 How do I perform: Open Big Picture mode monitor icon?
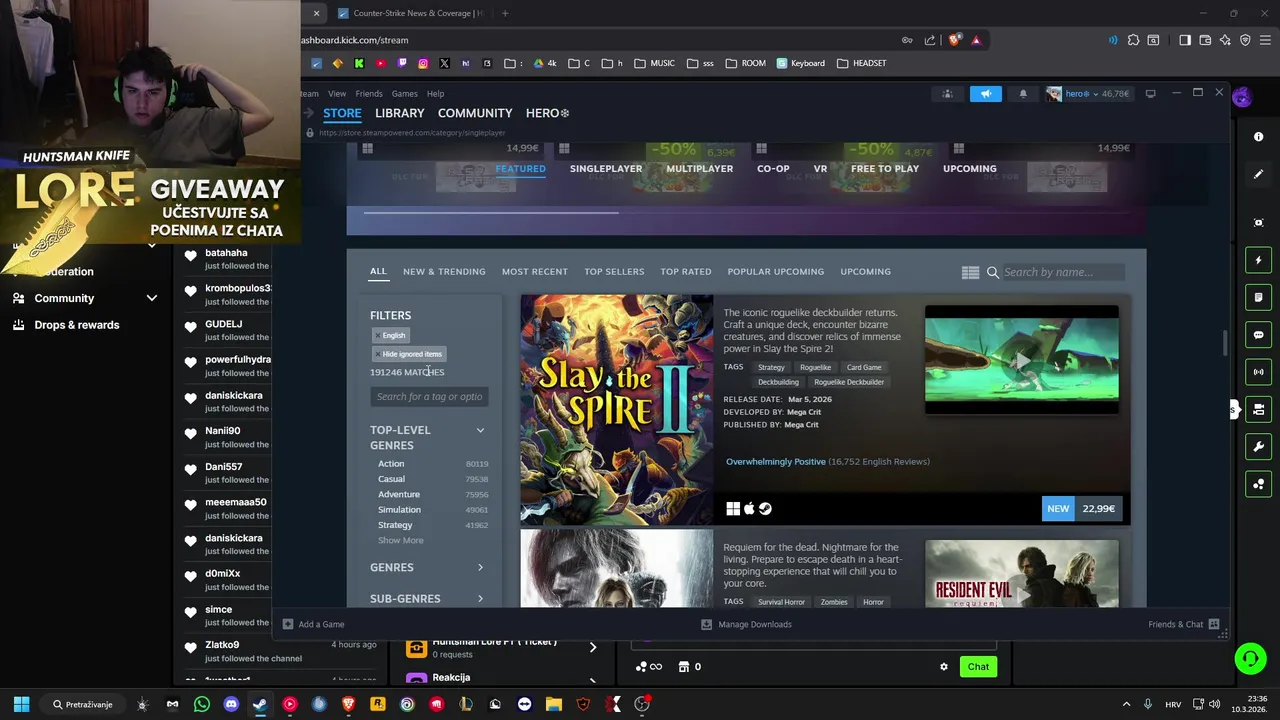click(x=1150, y=93)
